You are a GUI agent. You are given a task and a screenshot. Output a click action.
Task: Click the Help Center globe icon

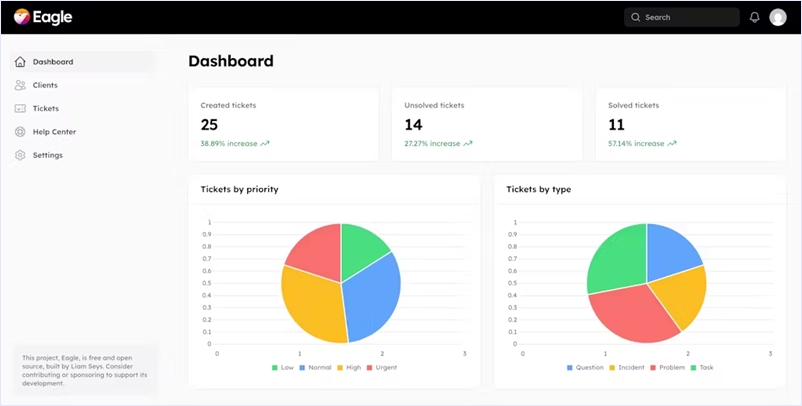[x=20, y=132]
